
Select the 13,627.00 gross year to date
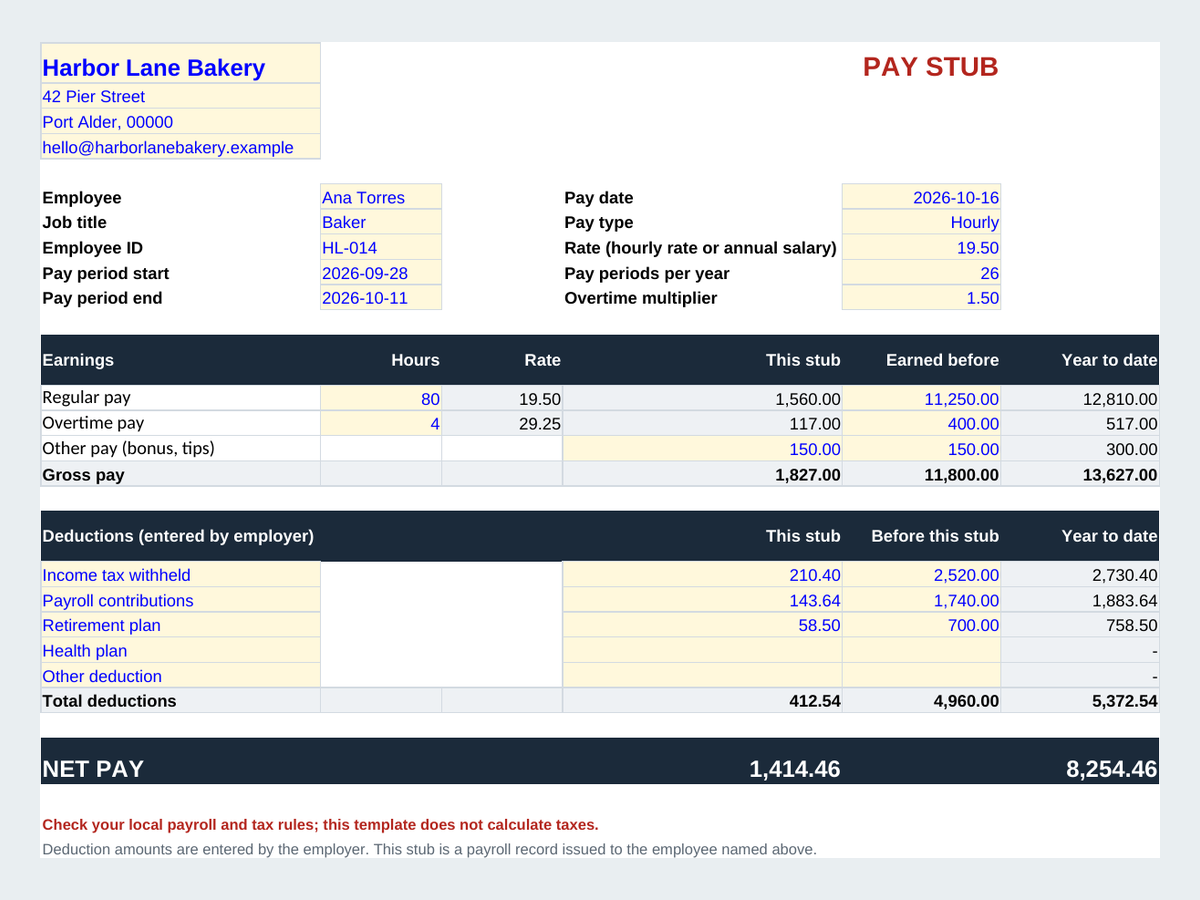coord(1080,474)
